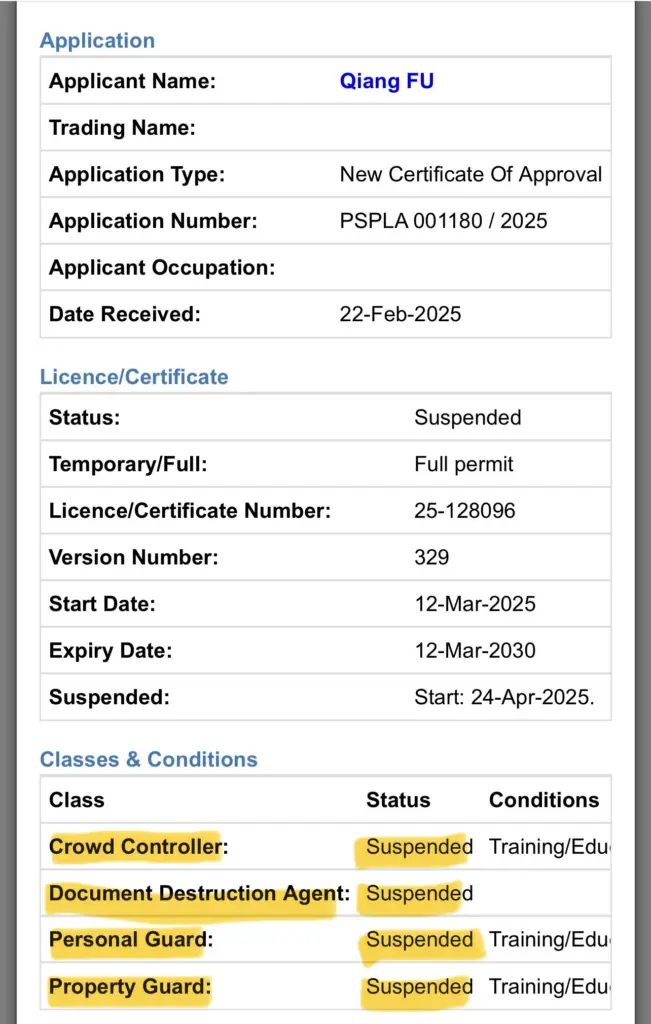651x1024 pixels.
Task: Click the Full permit value
Action: coord(464,464)
